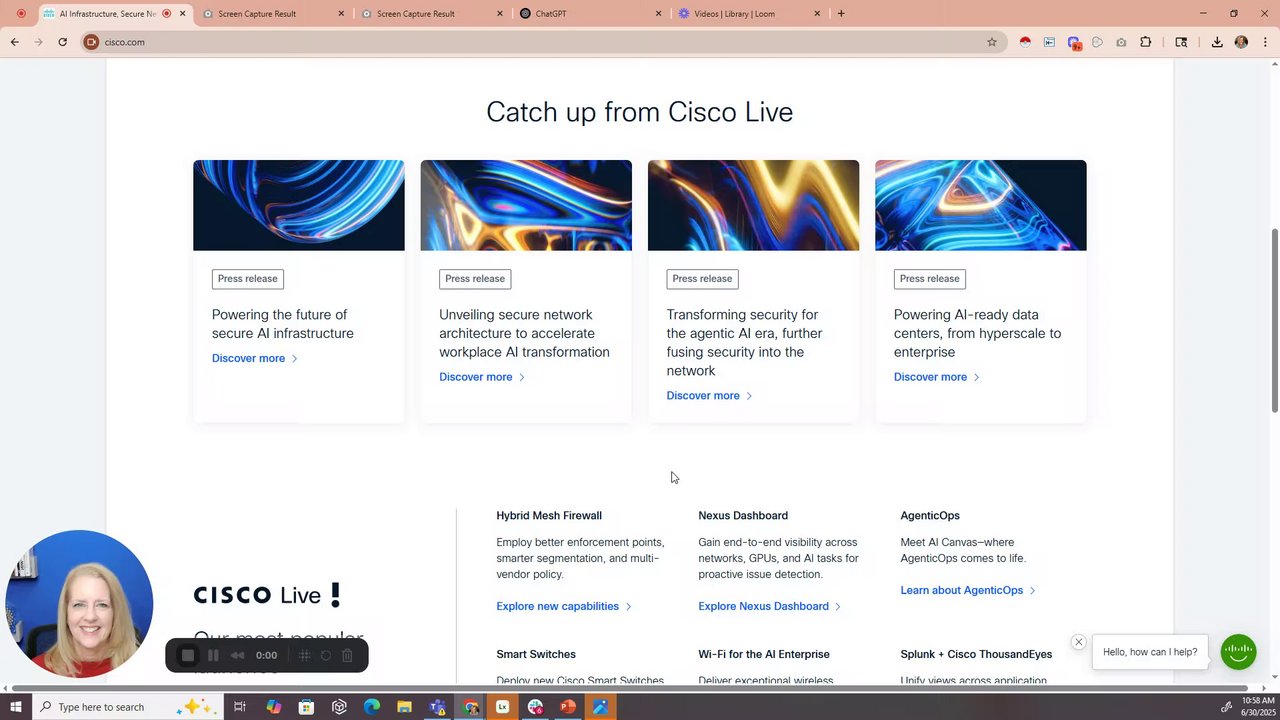Open Discover more under 'Unveiling secure network architecture'

482,377
